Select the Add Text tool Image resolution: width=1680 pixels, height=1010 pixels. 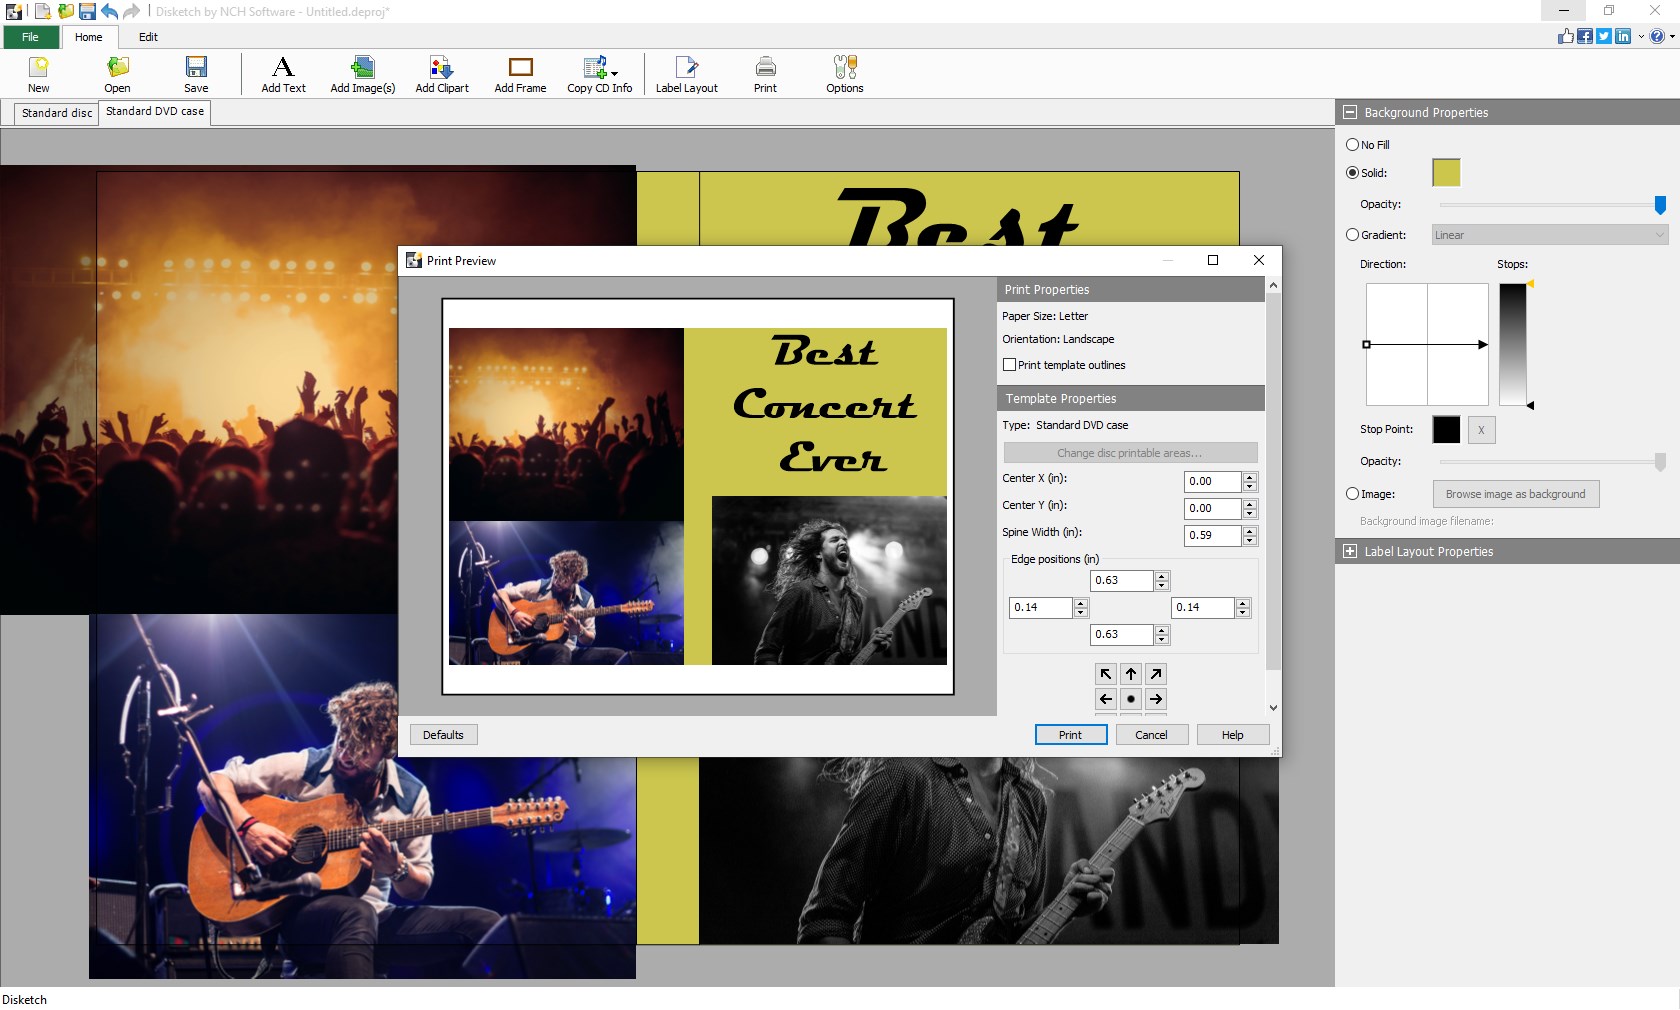point(283,74)
